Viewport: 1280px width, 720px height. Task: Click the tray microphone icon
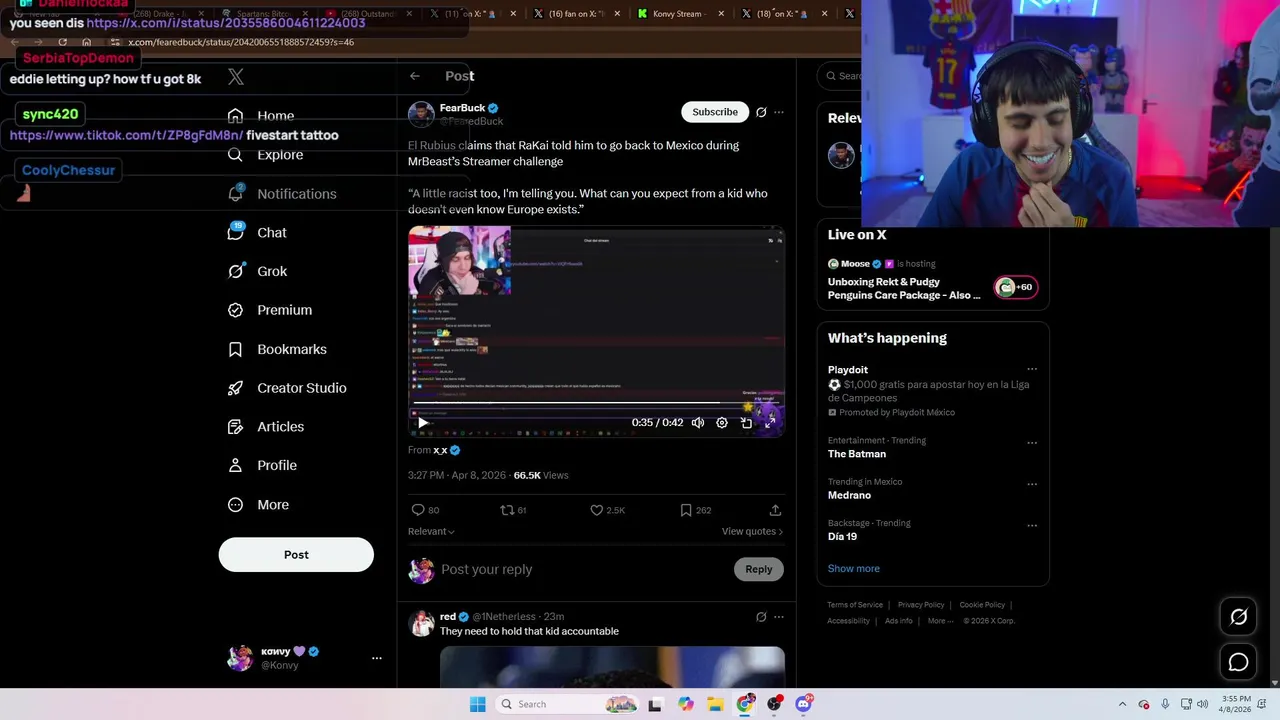pyautogui.click(x=1165, y=704)
